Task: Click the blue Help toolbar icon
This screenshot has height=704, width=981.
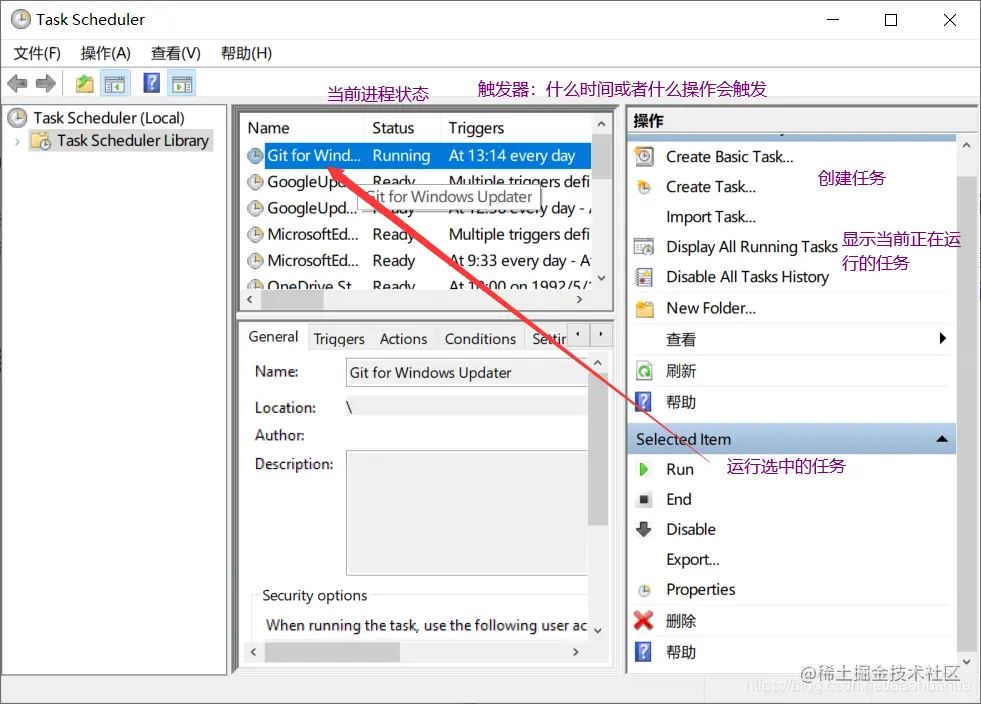Action: coord(151,83)
